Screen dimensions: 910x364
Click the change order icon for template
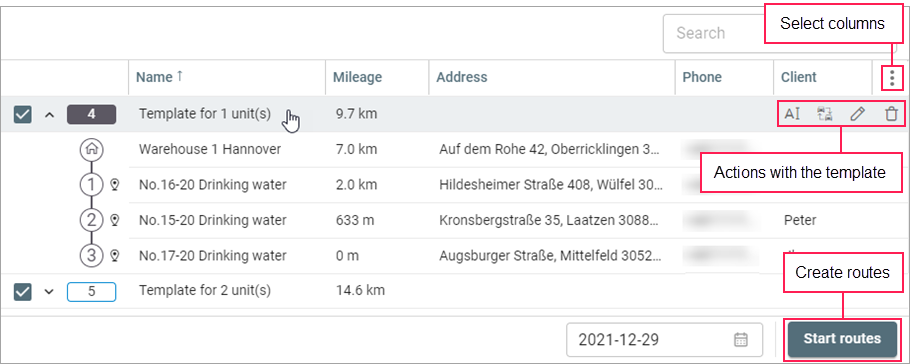point(825,114)
